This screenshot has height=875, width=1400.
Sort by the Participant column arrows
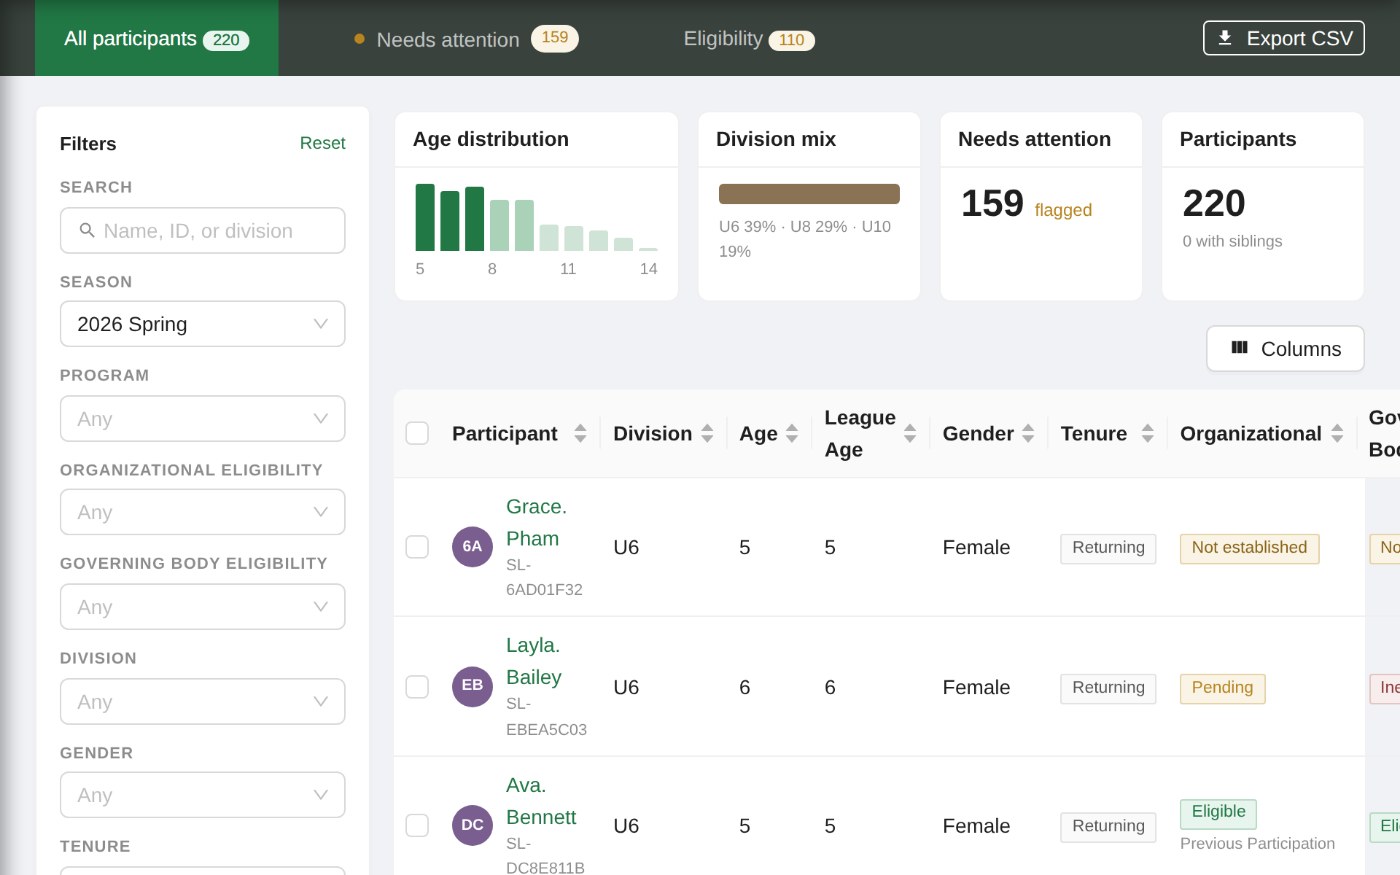[580, 433]
